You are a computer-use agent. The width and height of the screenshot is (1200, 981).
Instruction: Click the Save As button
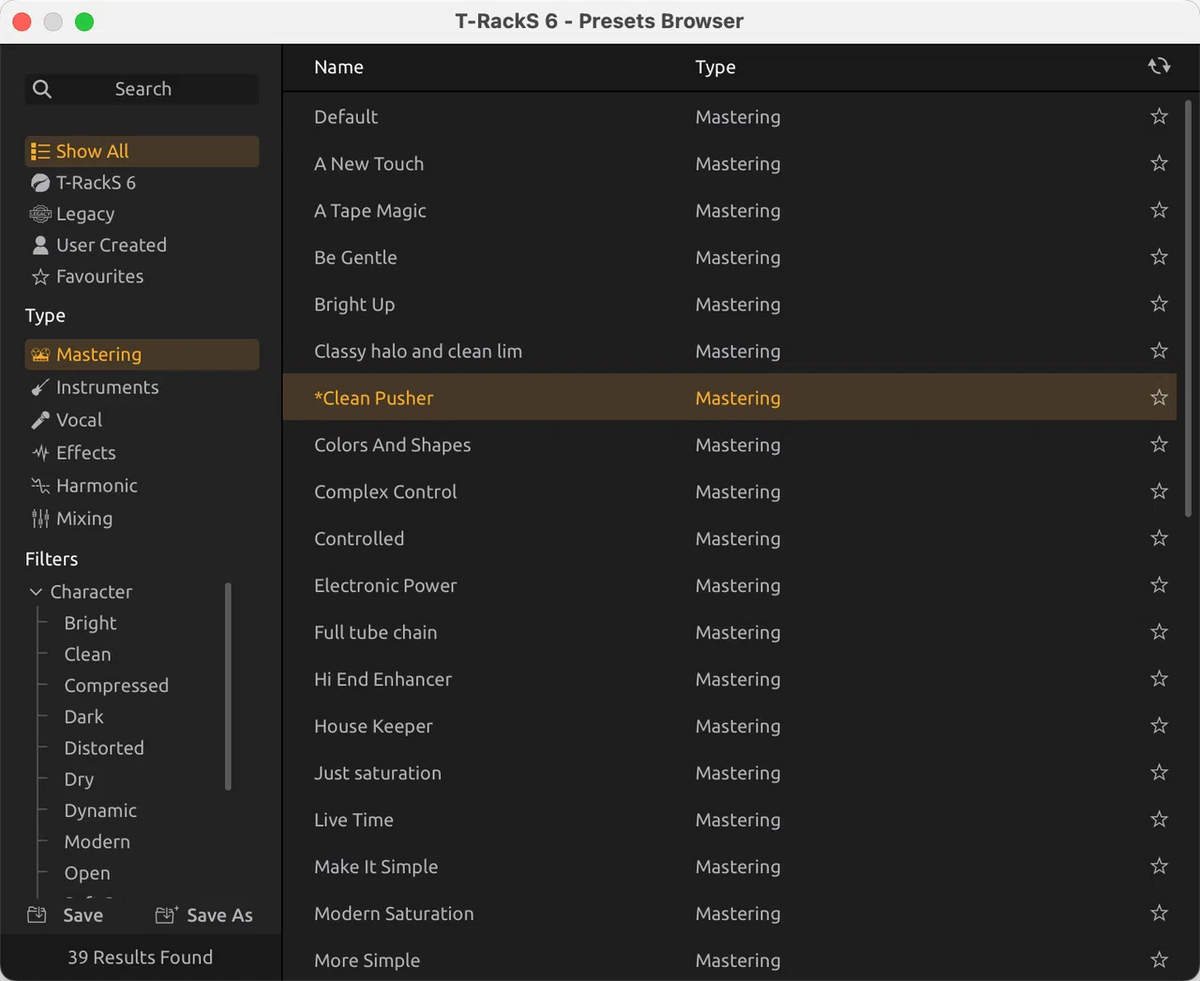point(205,915)
